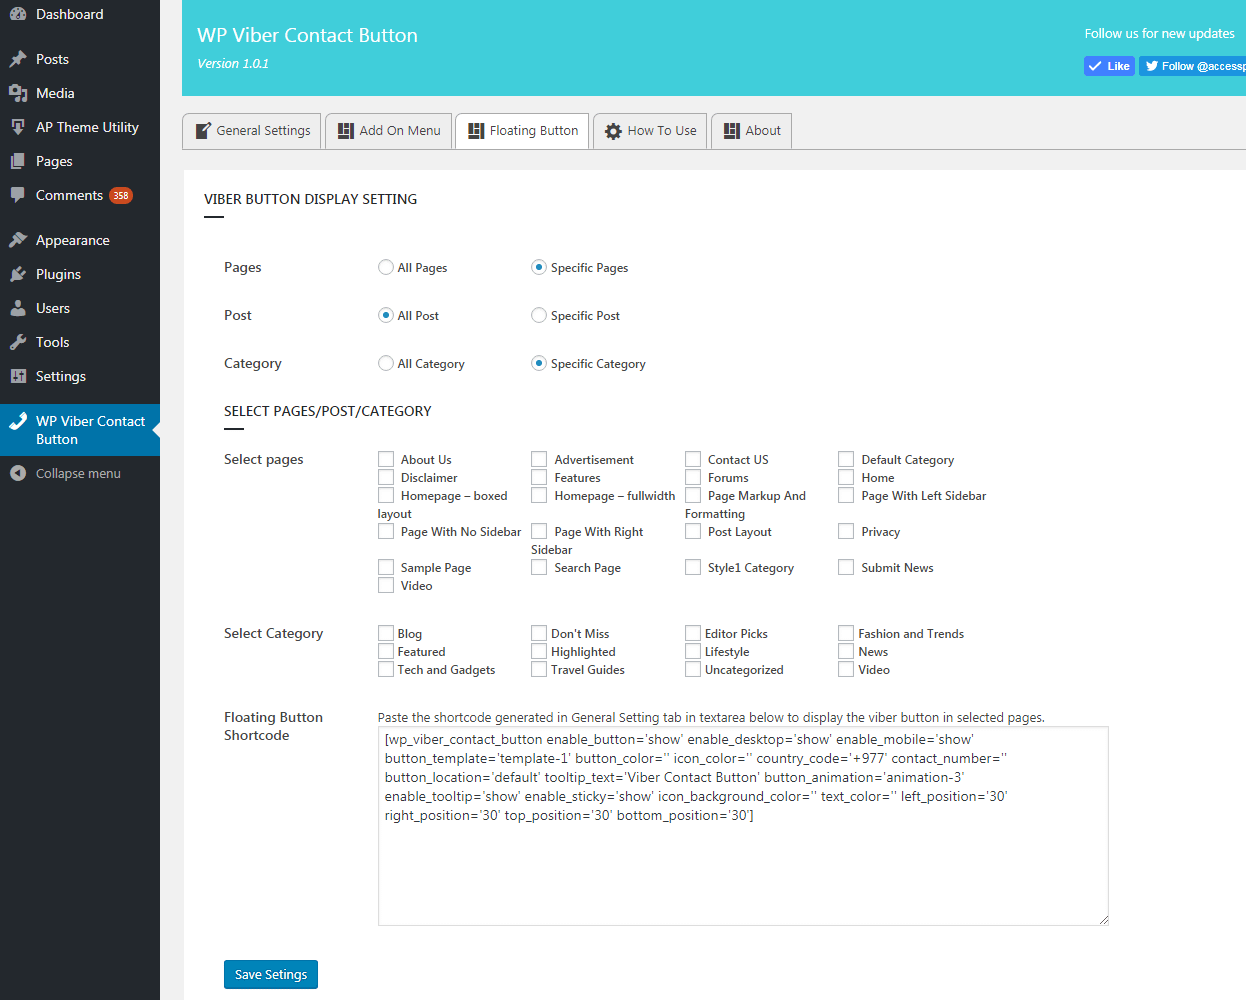Click the Appearance paintbrush icon
Image resolution: width=1246 pixels, height=1000 pixels.
18,240
